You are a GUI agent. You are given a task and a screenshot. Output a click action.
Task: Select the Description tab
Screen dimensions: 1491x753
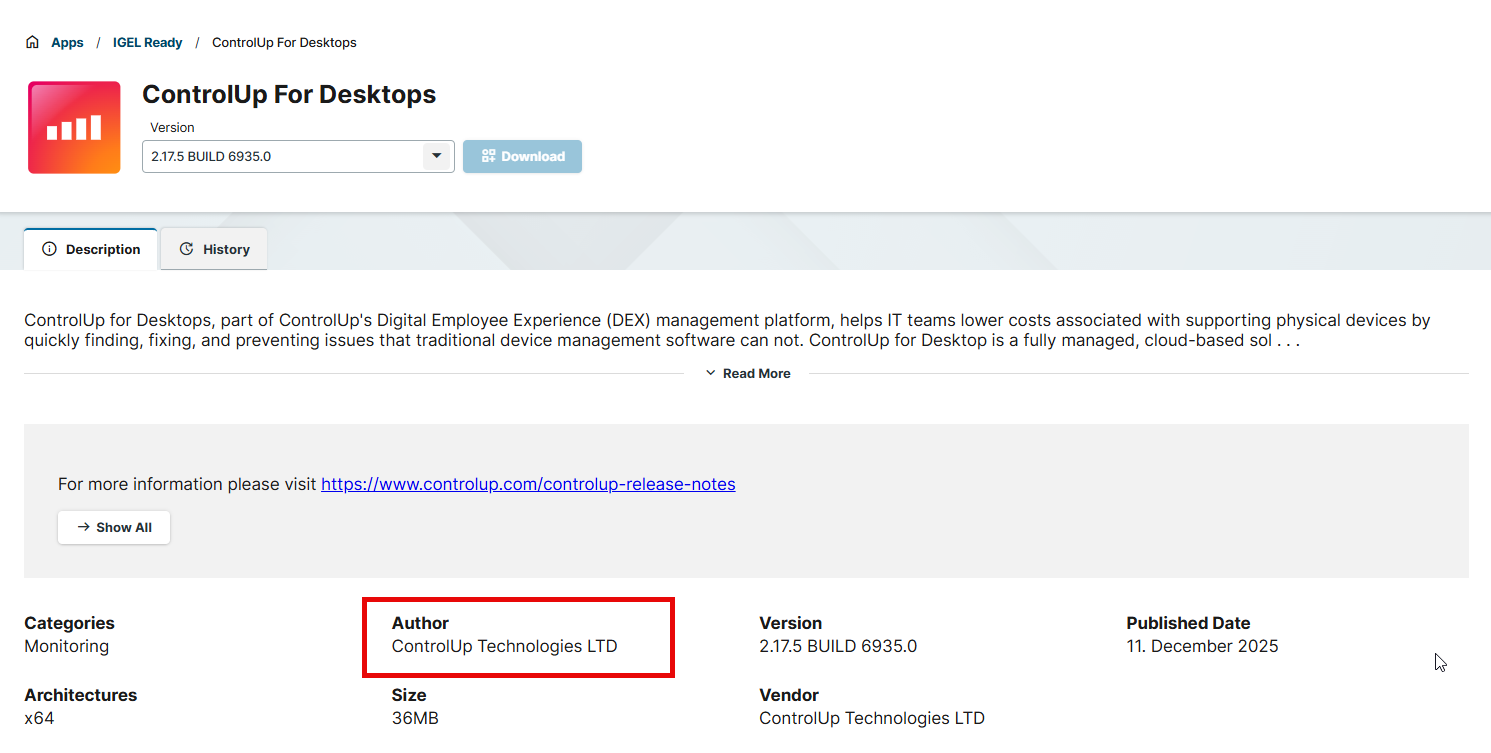91,249
